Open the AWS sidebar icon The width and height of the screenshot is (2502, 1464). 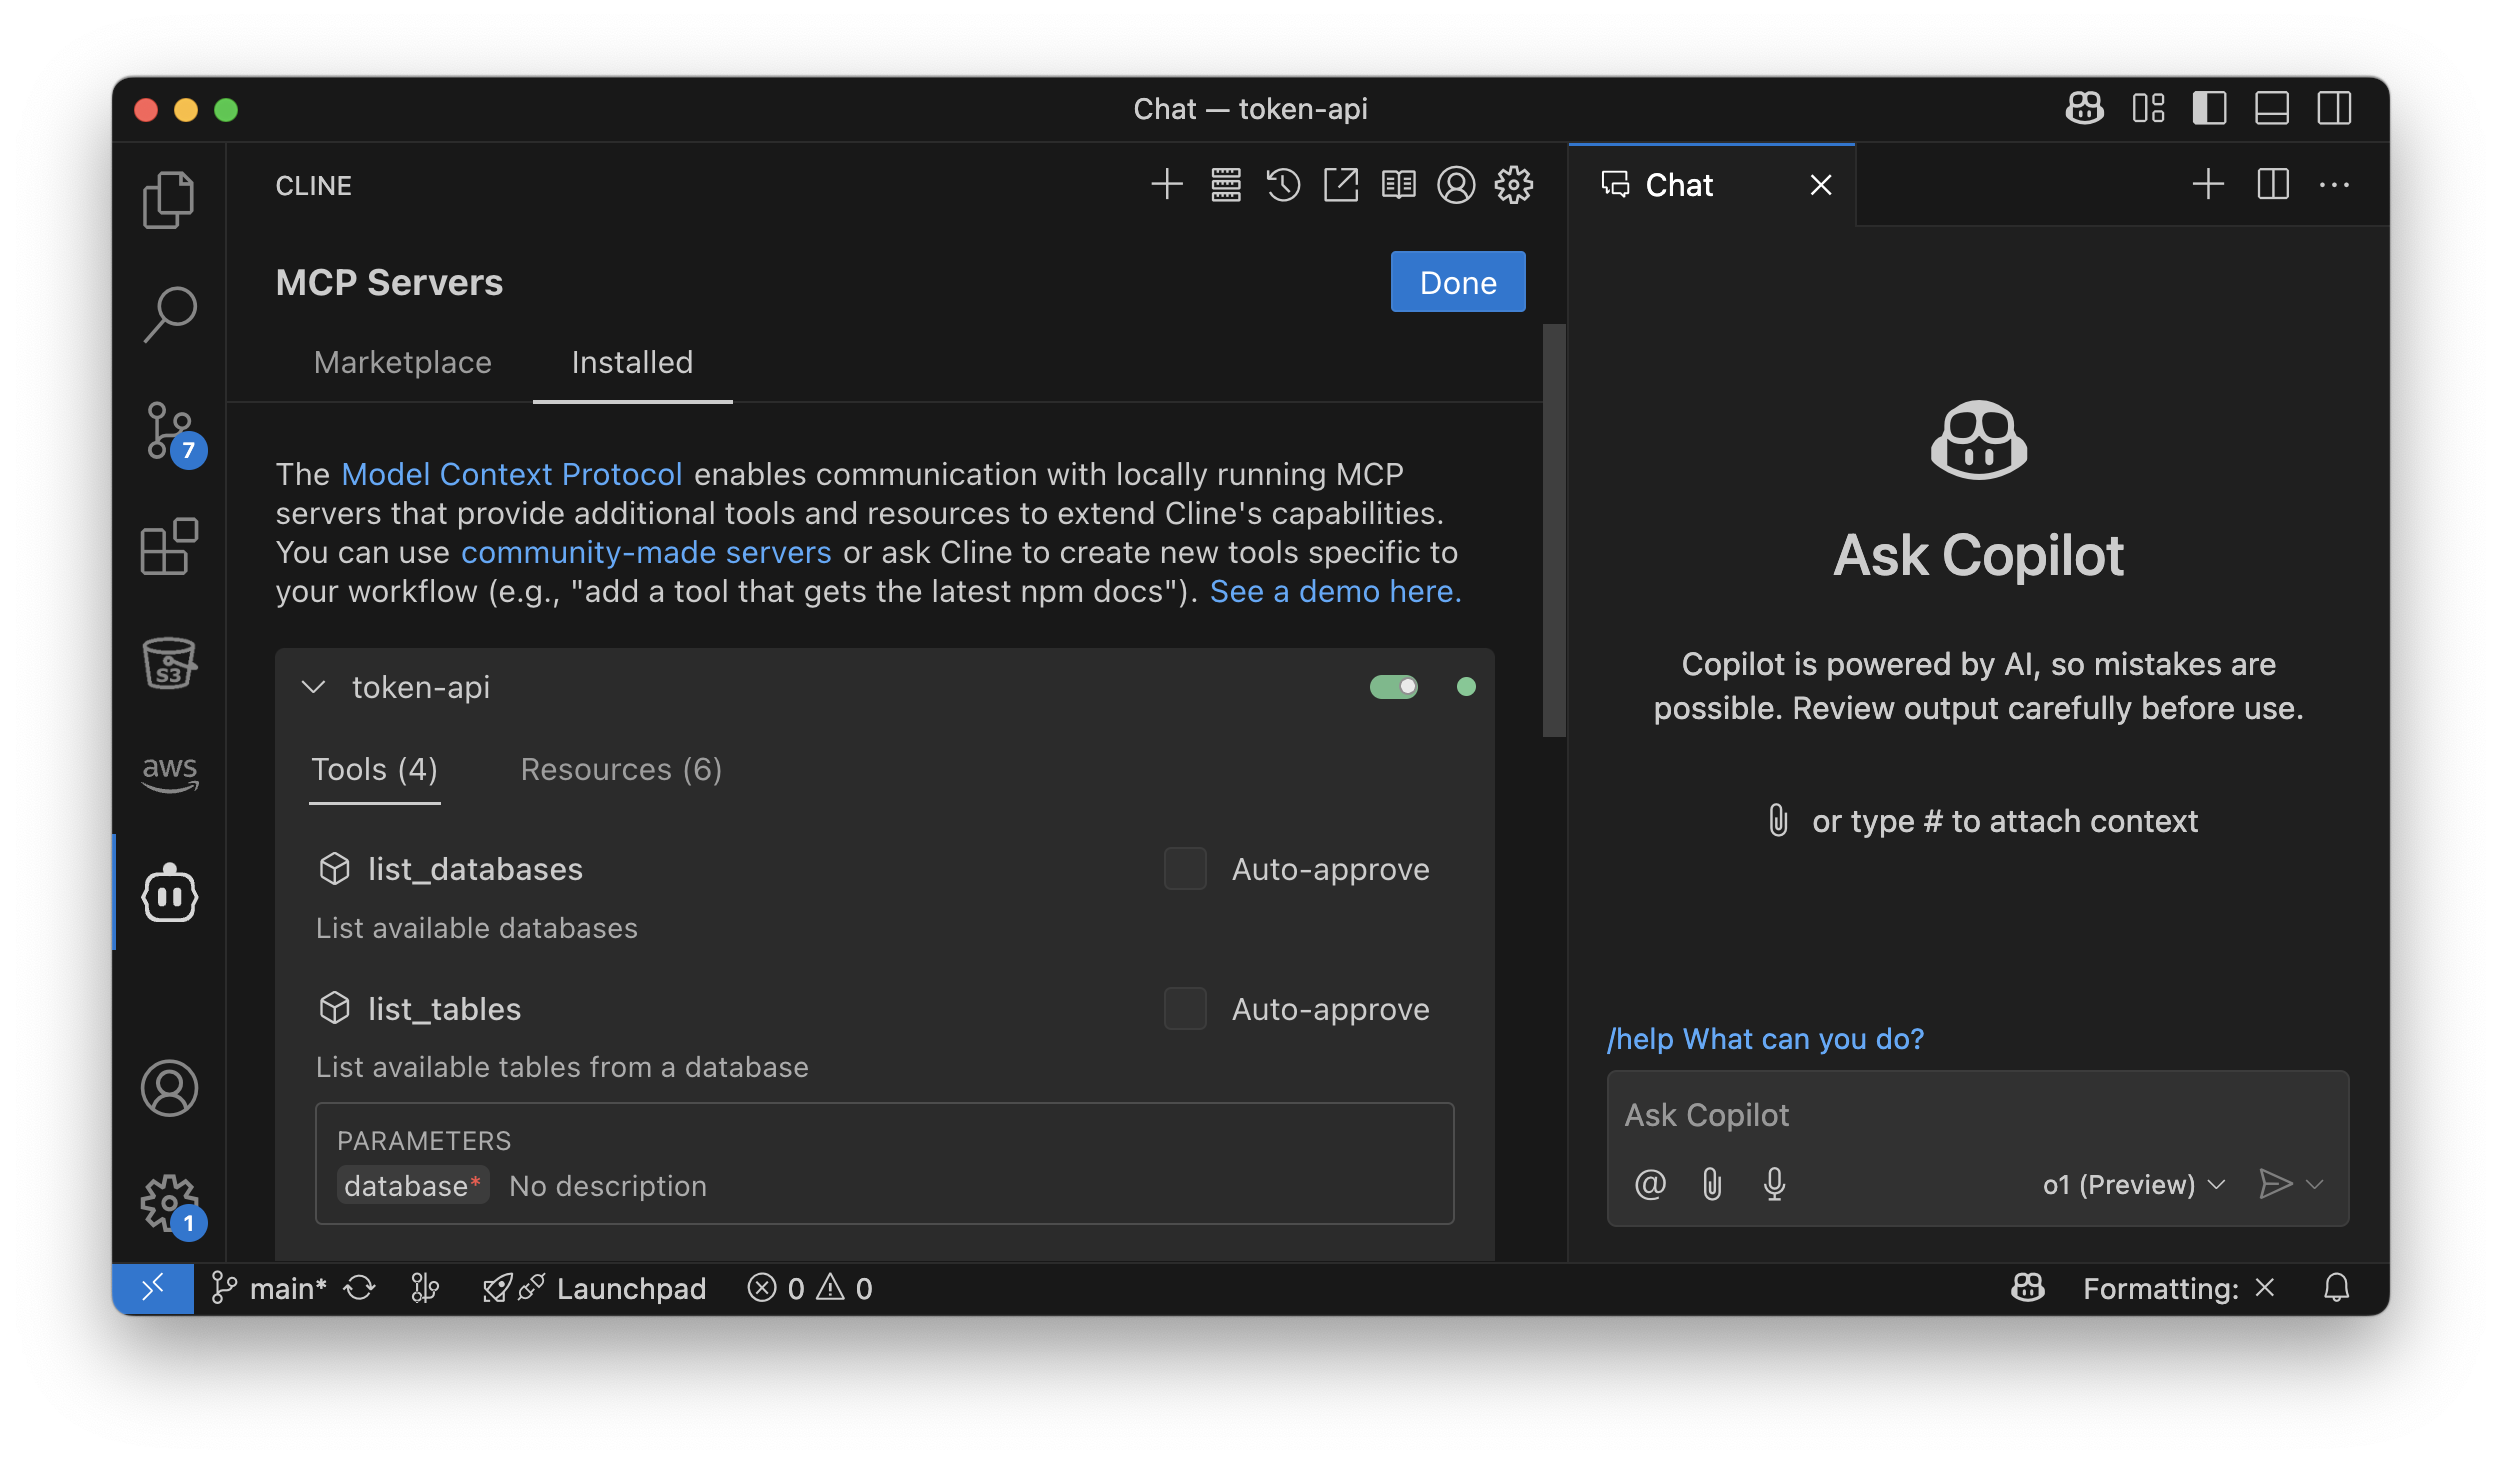(169, 772)
